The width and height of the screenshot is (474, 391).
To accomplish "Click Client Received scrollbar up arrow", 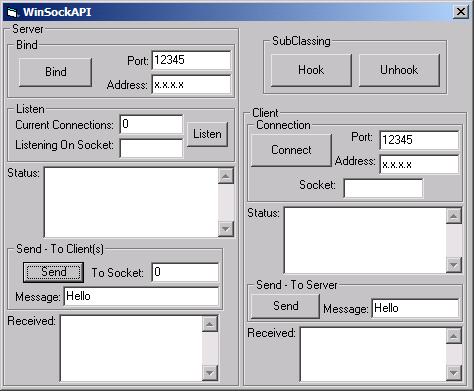I will coord(454,336).
